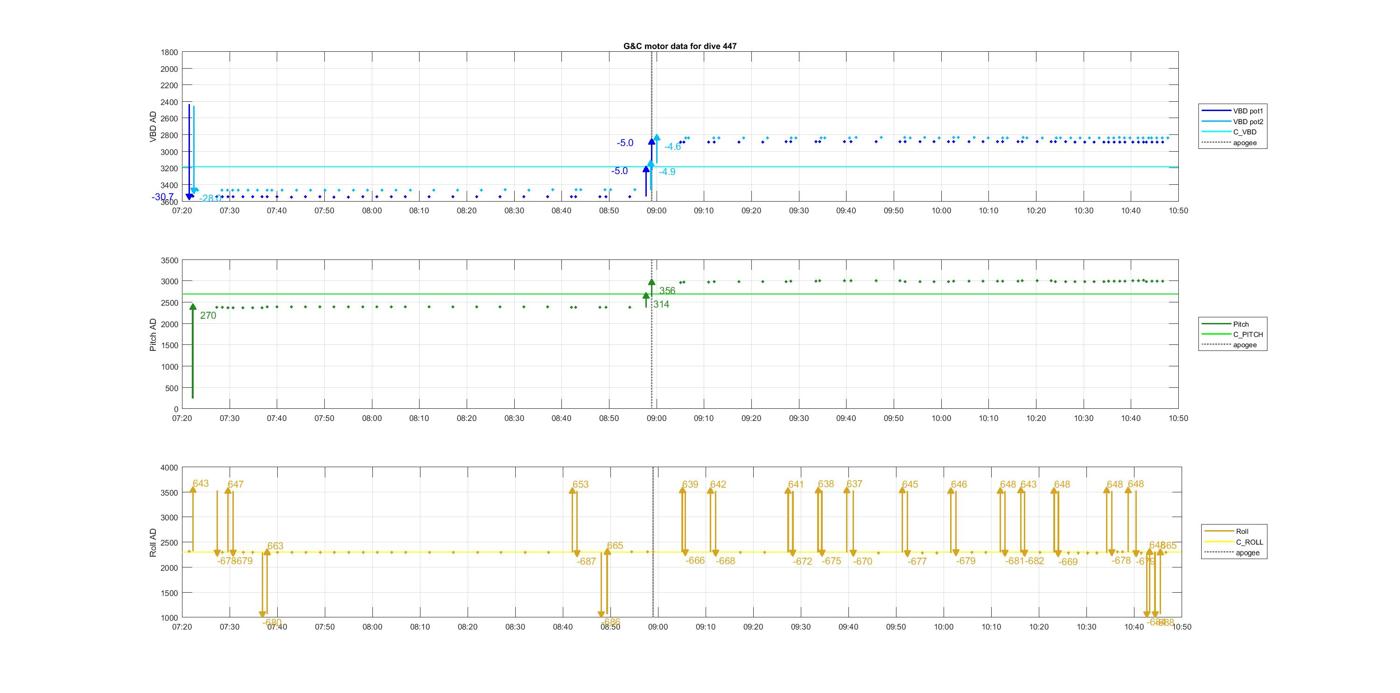Click '3500' on the Pitch y-axis

169,260
